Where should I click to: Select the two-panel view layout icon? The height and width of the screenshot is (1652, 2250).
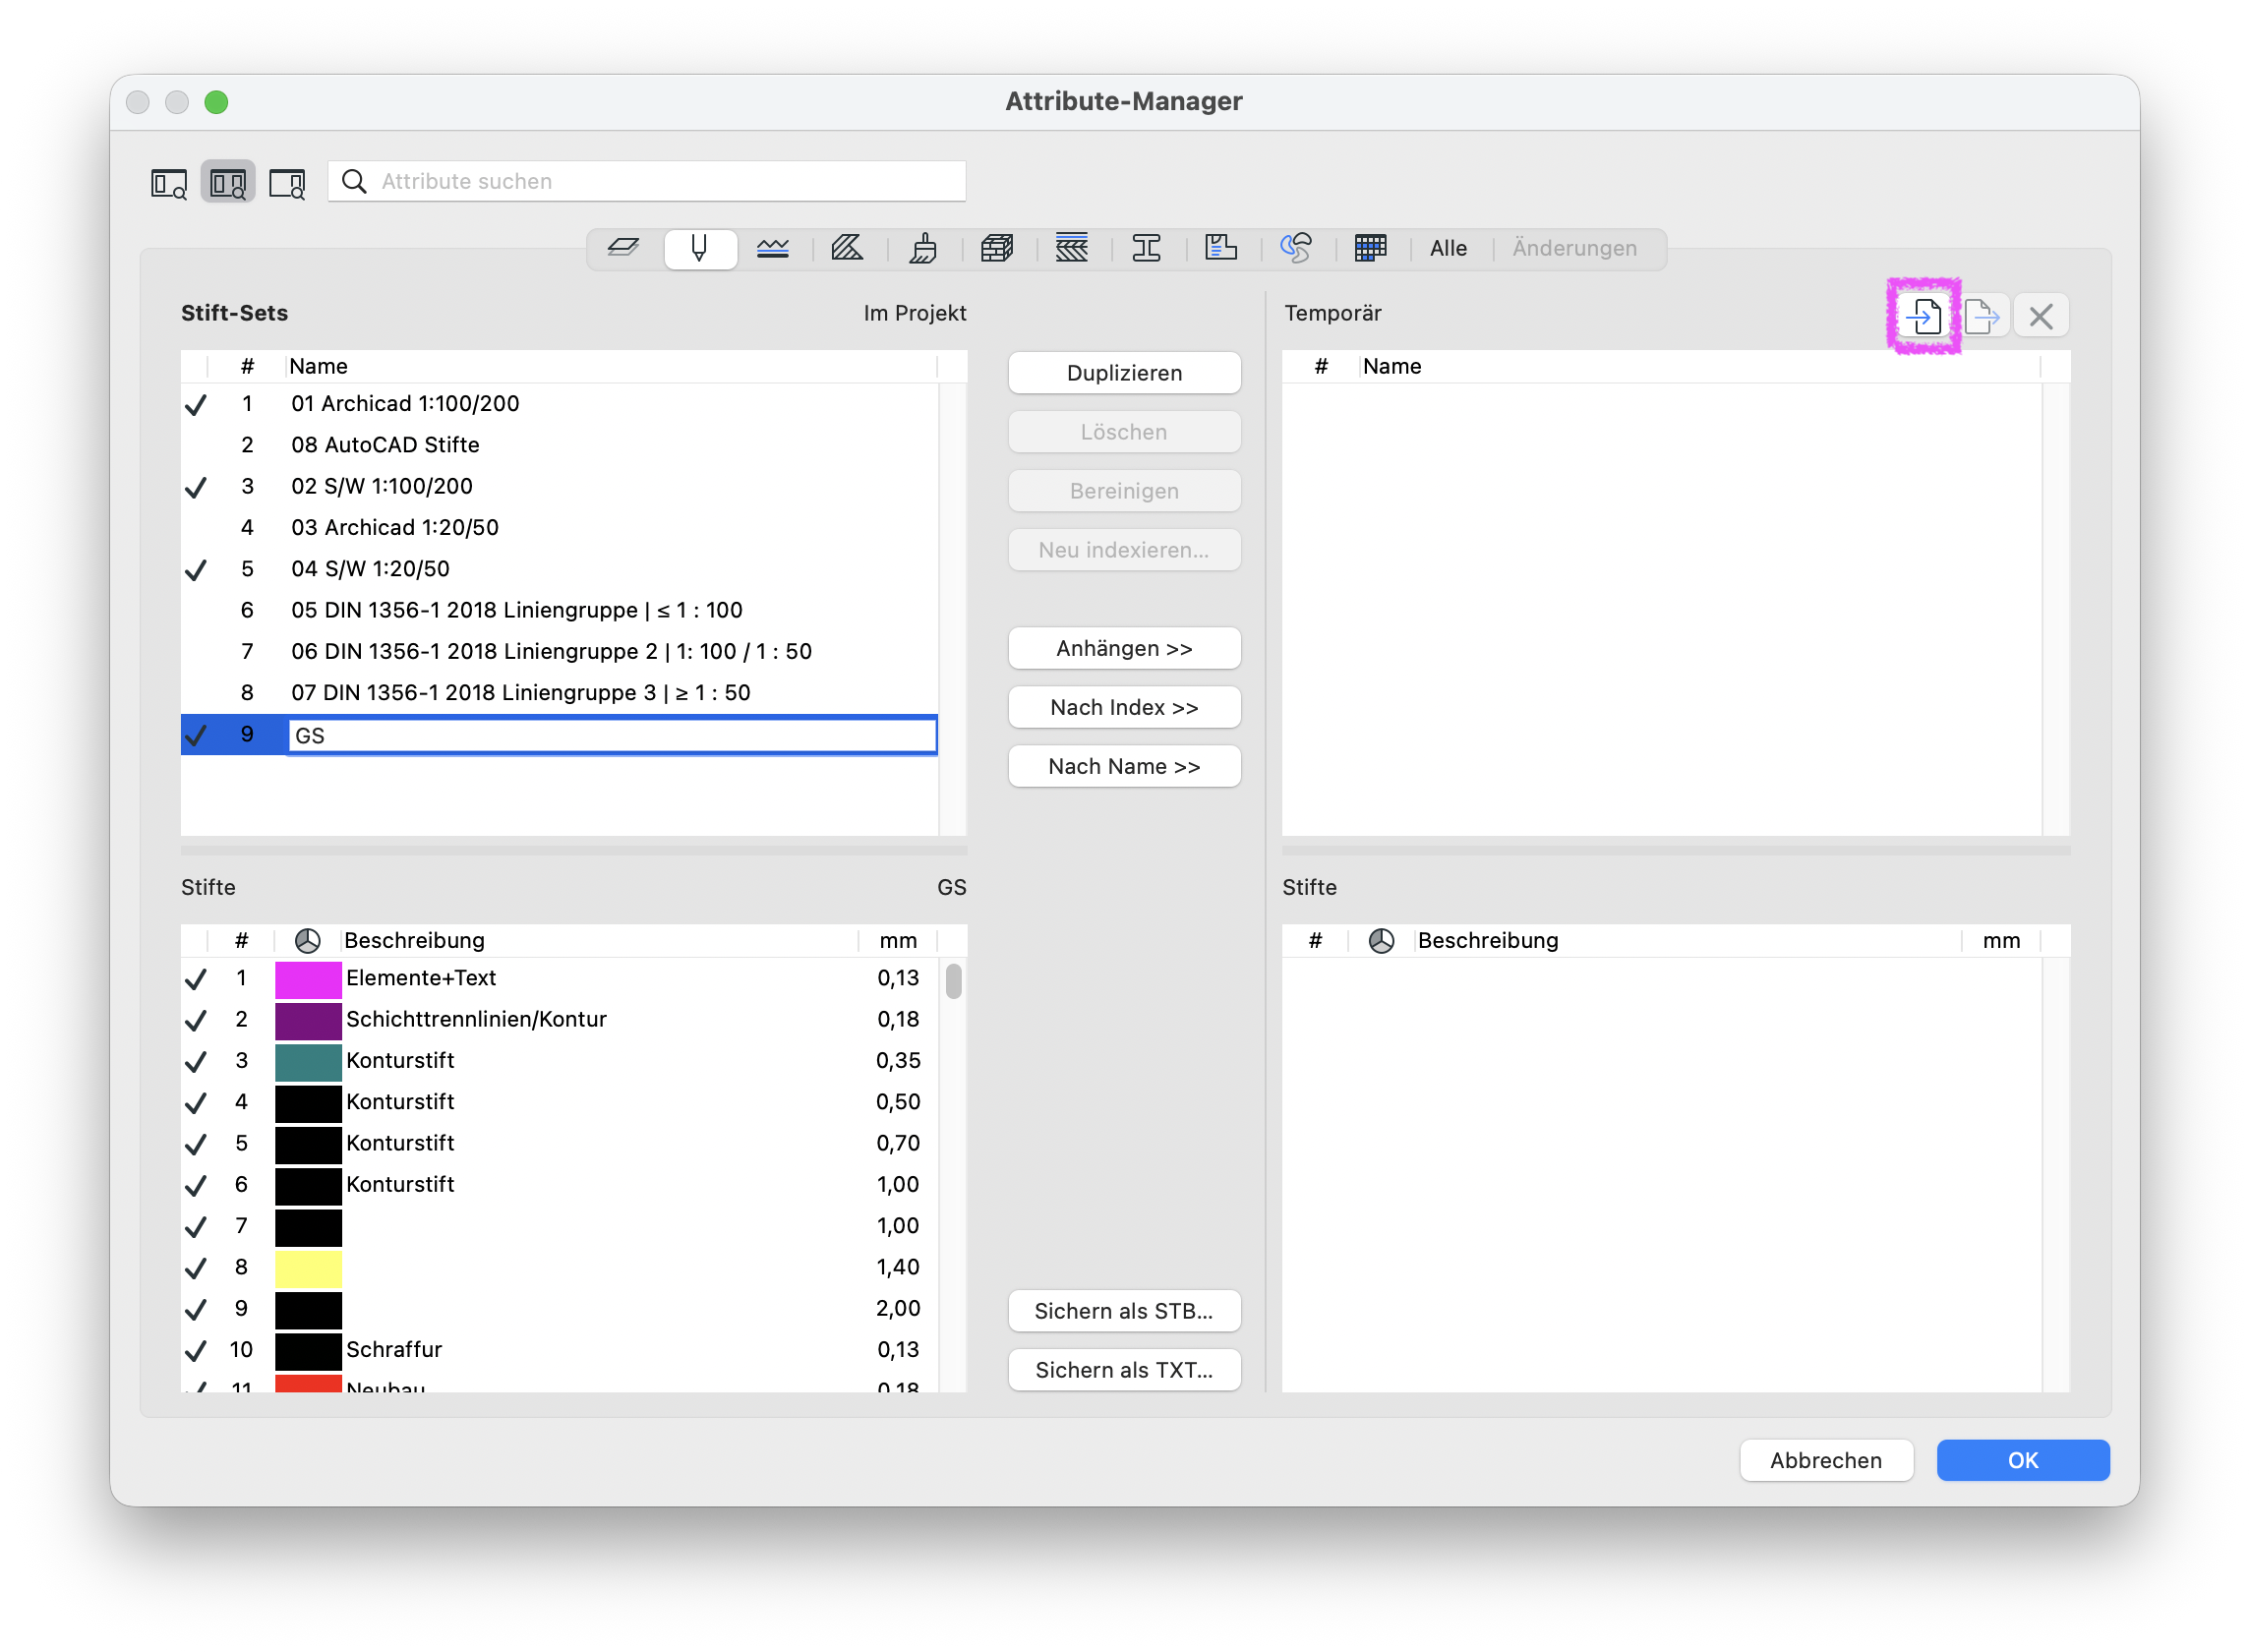pyautogui.click(x=228, y=183)
